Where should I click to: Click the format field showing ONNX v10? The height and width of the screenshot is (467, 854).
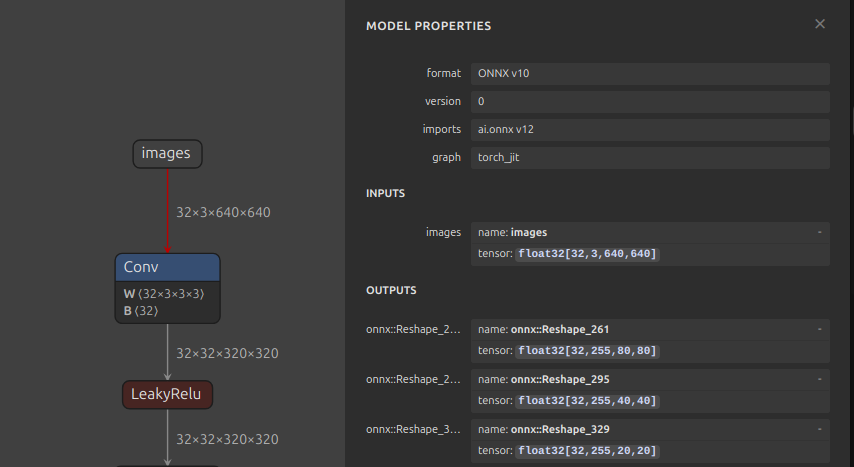pyautogui.click(x=649, y=74)
